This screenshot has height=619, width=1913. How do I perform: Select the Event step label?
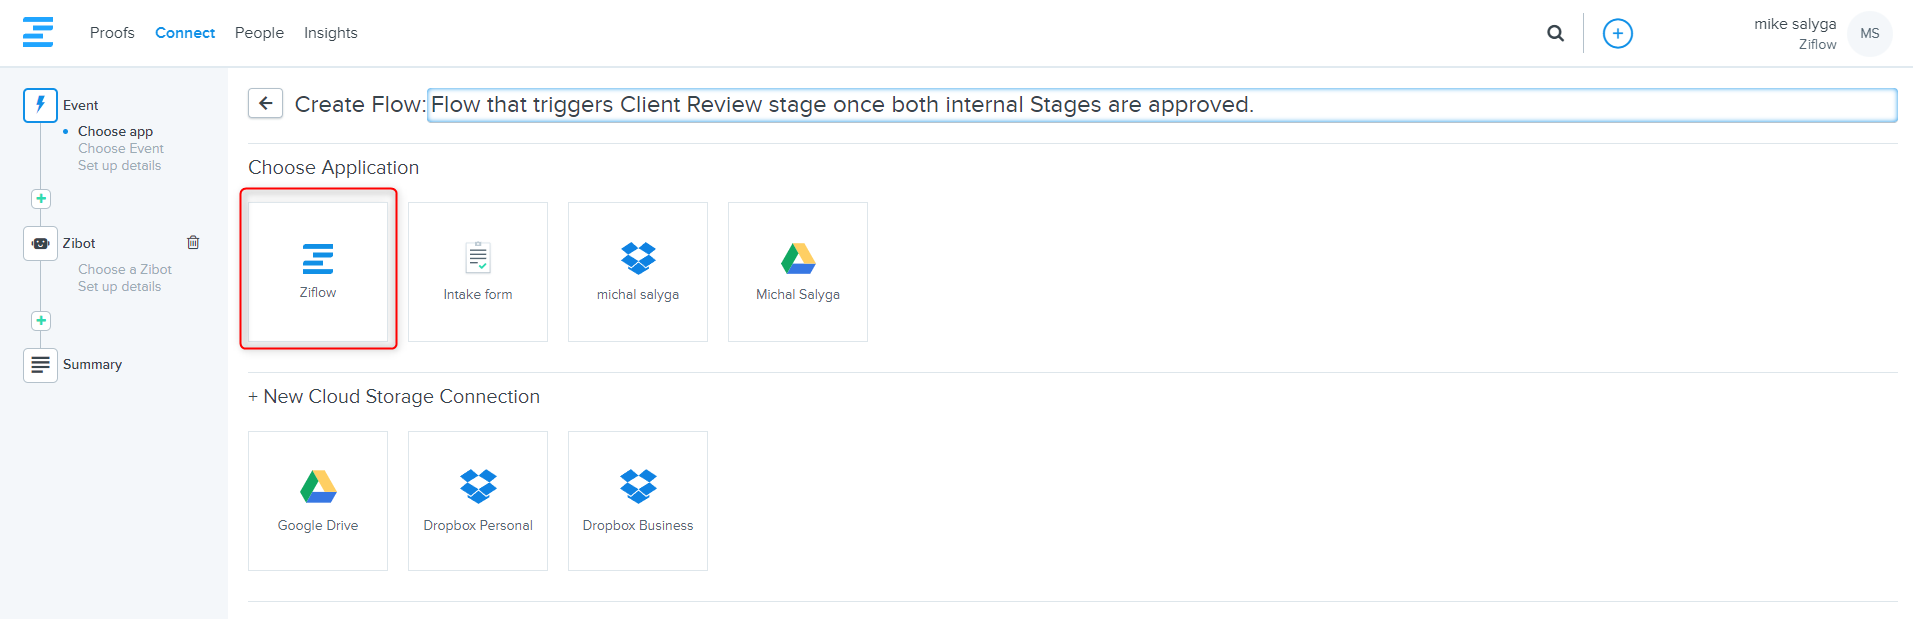(x=81, y=105)
